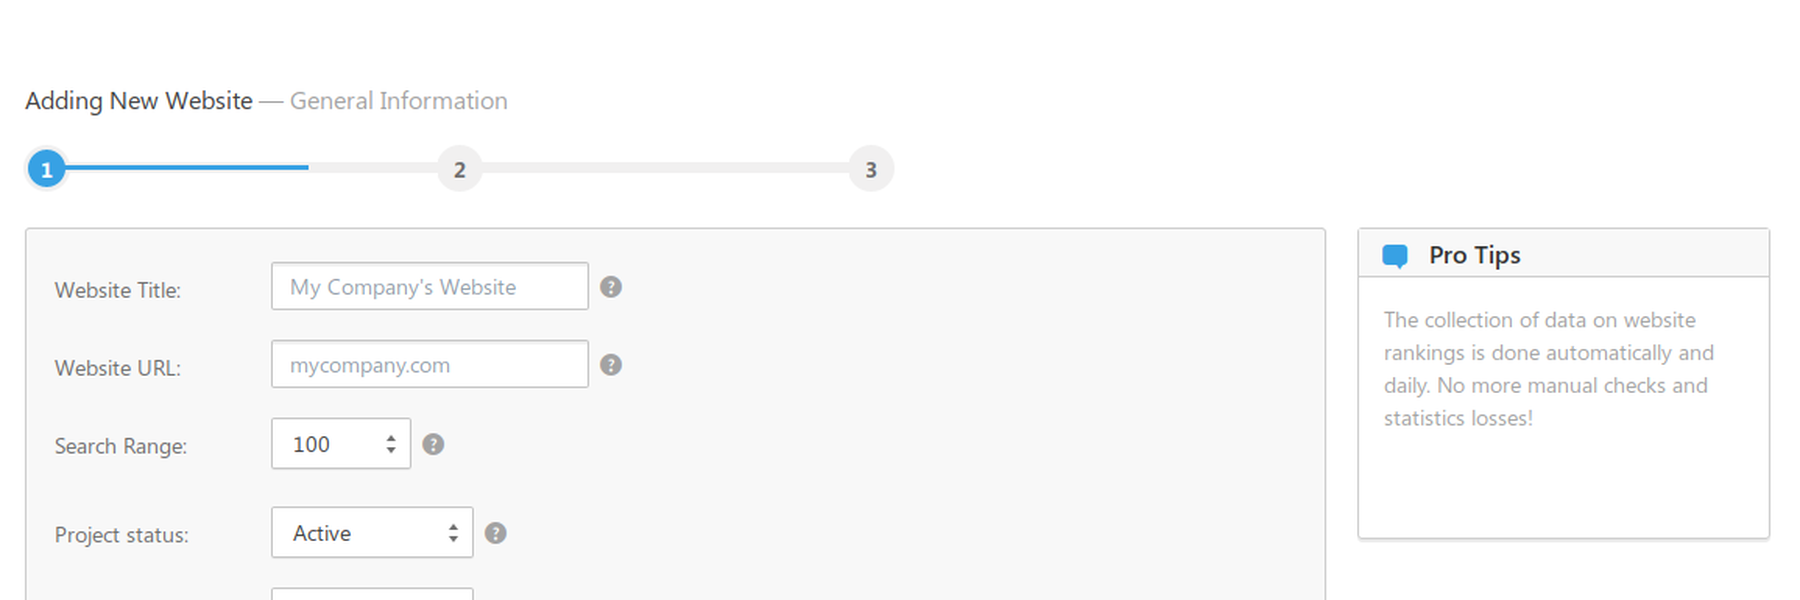
Task: Go to step 3 of the wizard
Action: 870,169
